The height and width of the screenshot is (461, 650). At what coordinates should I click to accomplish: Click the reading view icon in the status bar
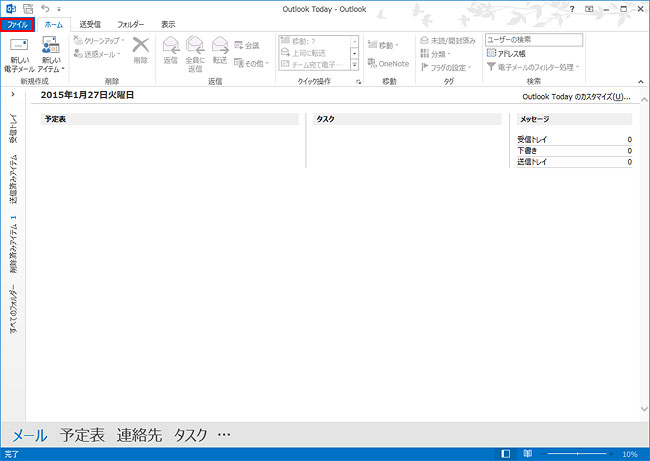pos(527,454)
